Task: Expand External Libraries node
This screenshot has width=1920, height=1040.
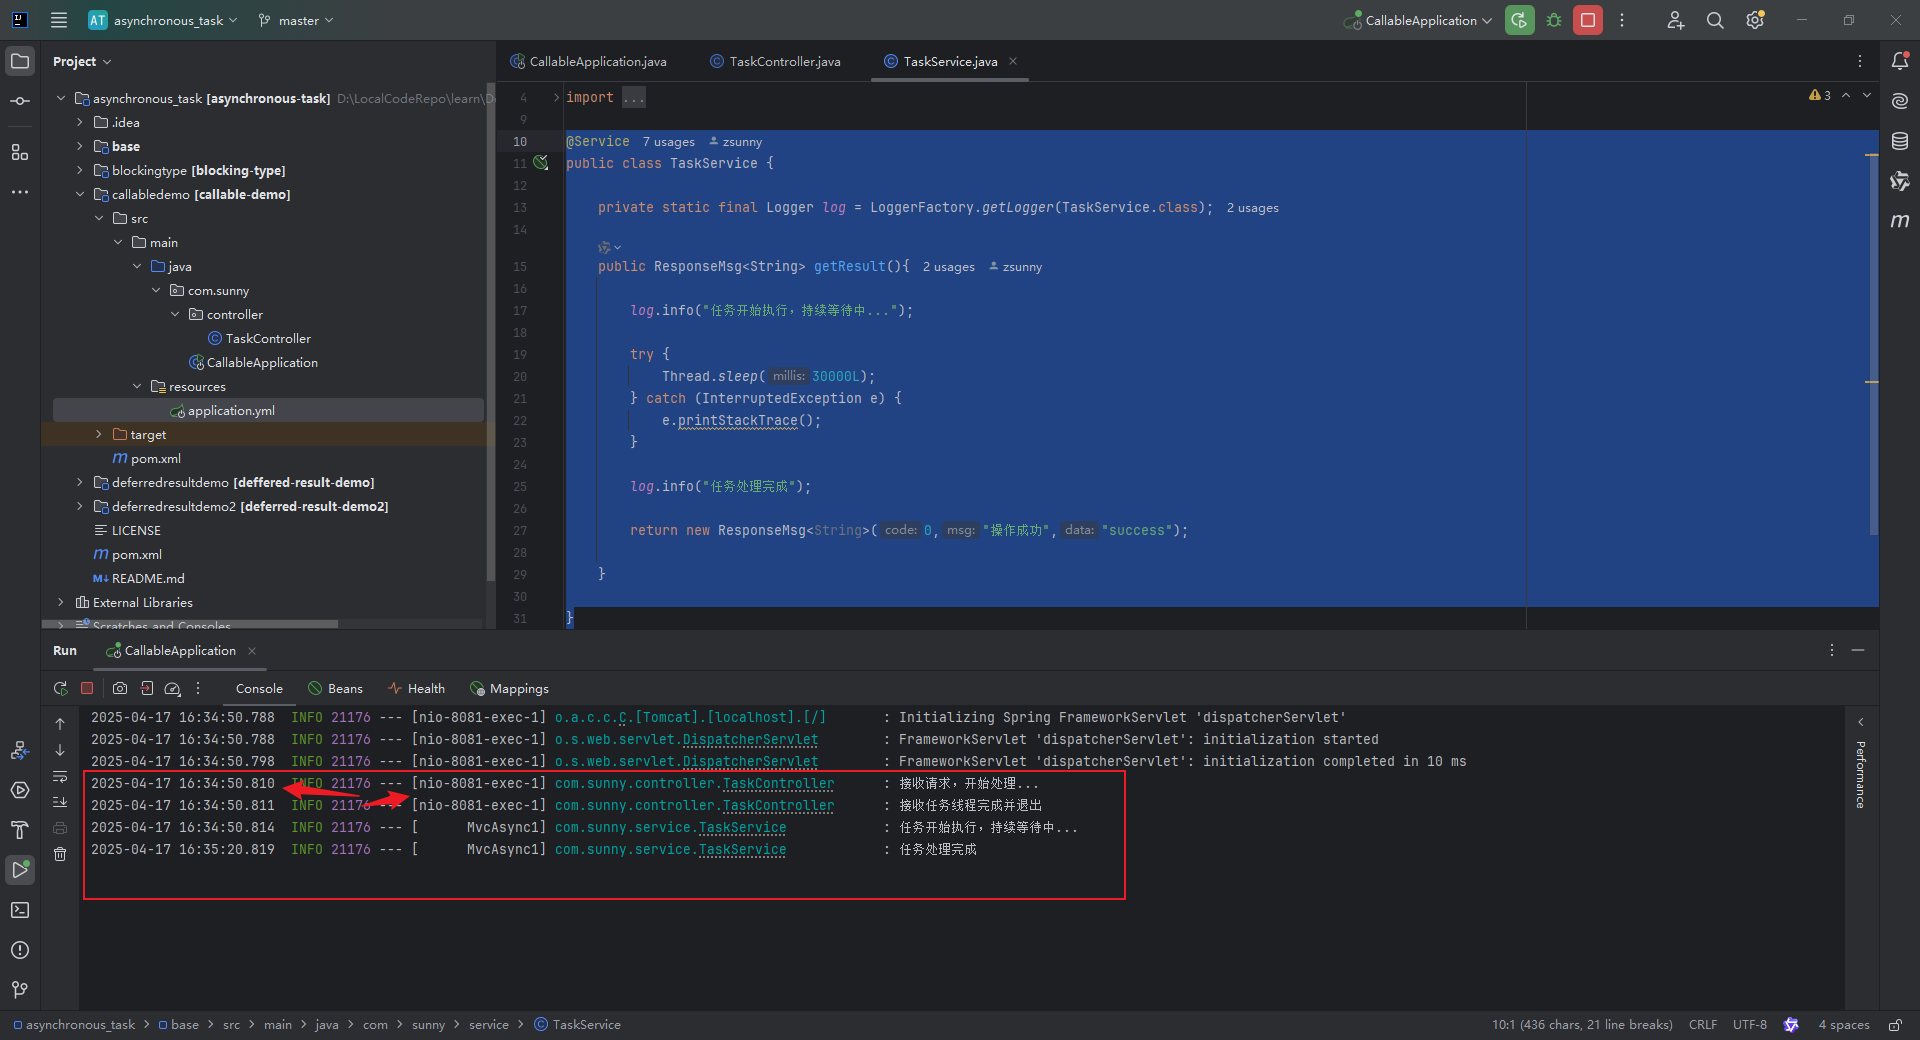Action: pyautogui.click(x=61, y=602)
